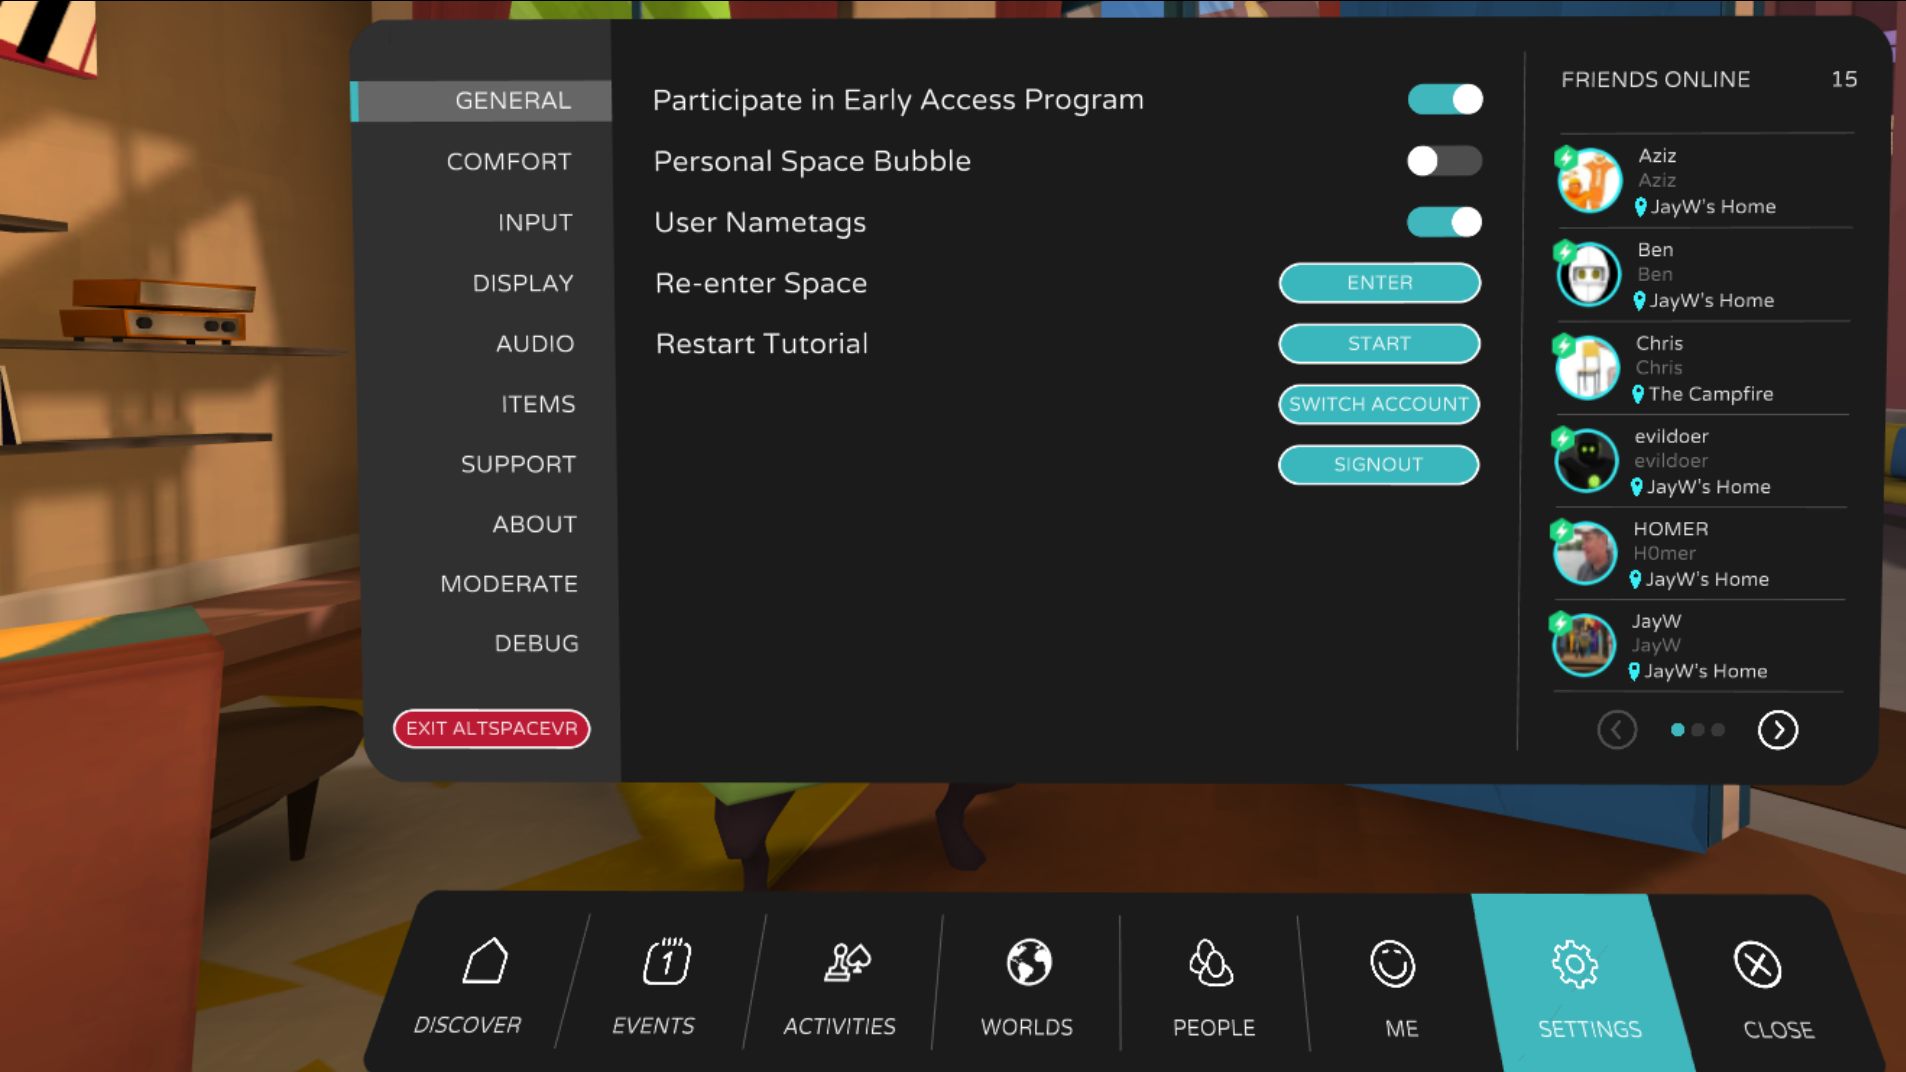Image resolution: width=1906 pixels, height=1072 pixels.
Task: Go to next friends page arrow
Action: click(x=1778, y=730)
